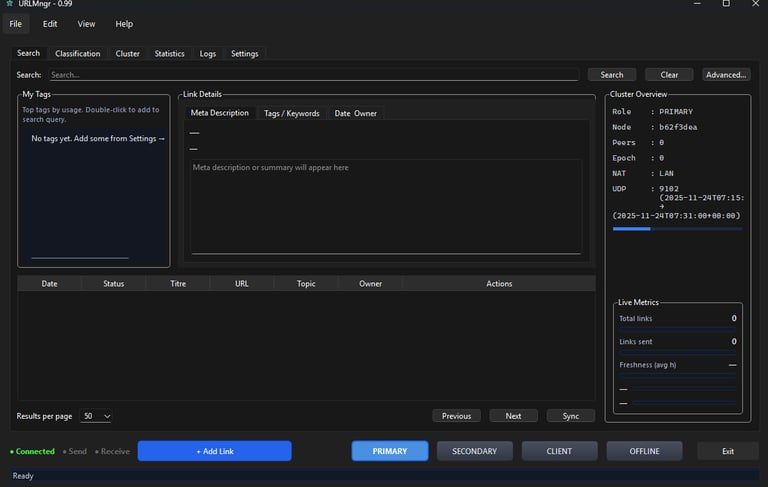Screen dimensions: 768x487
Task: Switch to CLIENT role mode
Action: pyautogui.click(x=559, y=451)
